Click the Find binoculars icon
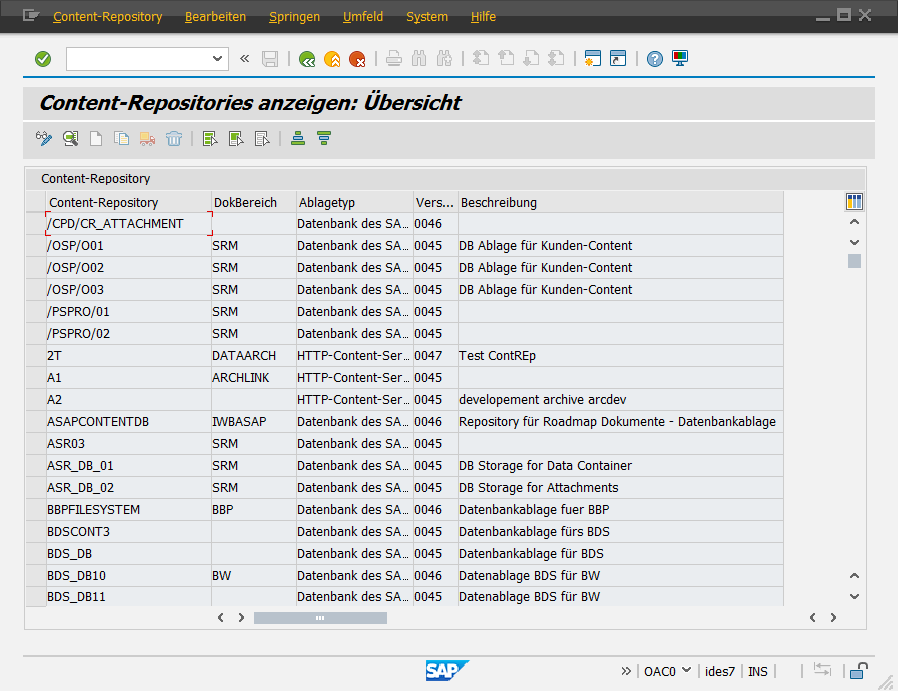The width and height of the screenshot is (898, 691). coord(419,59)
